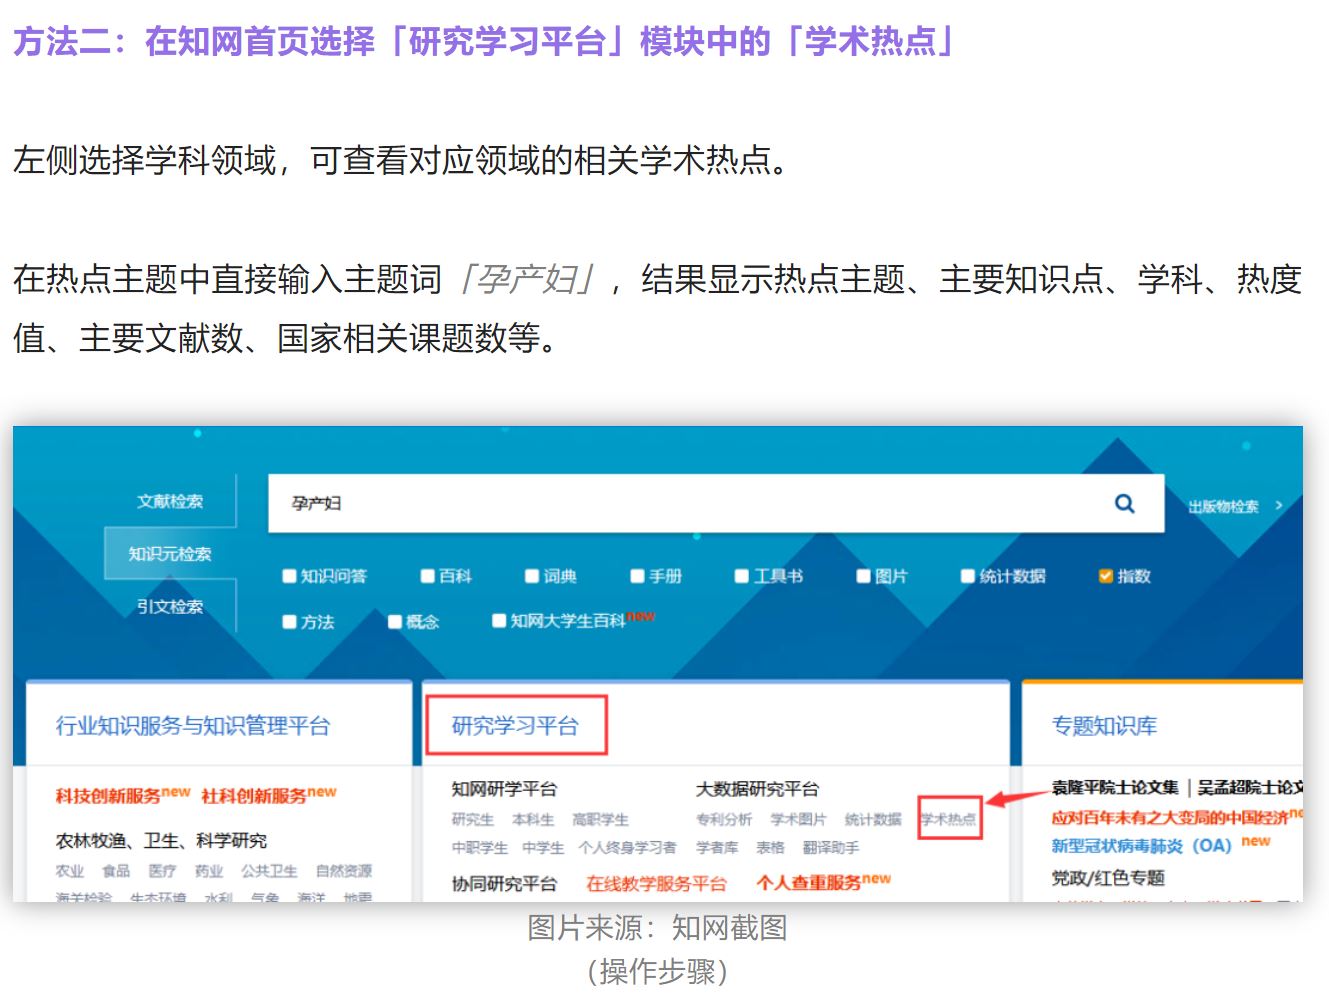The width and height of the screenshot is (1329, 999).
Task: Open the 党政/红色专题 link
Action: 1108,878
